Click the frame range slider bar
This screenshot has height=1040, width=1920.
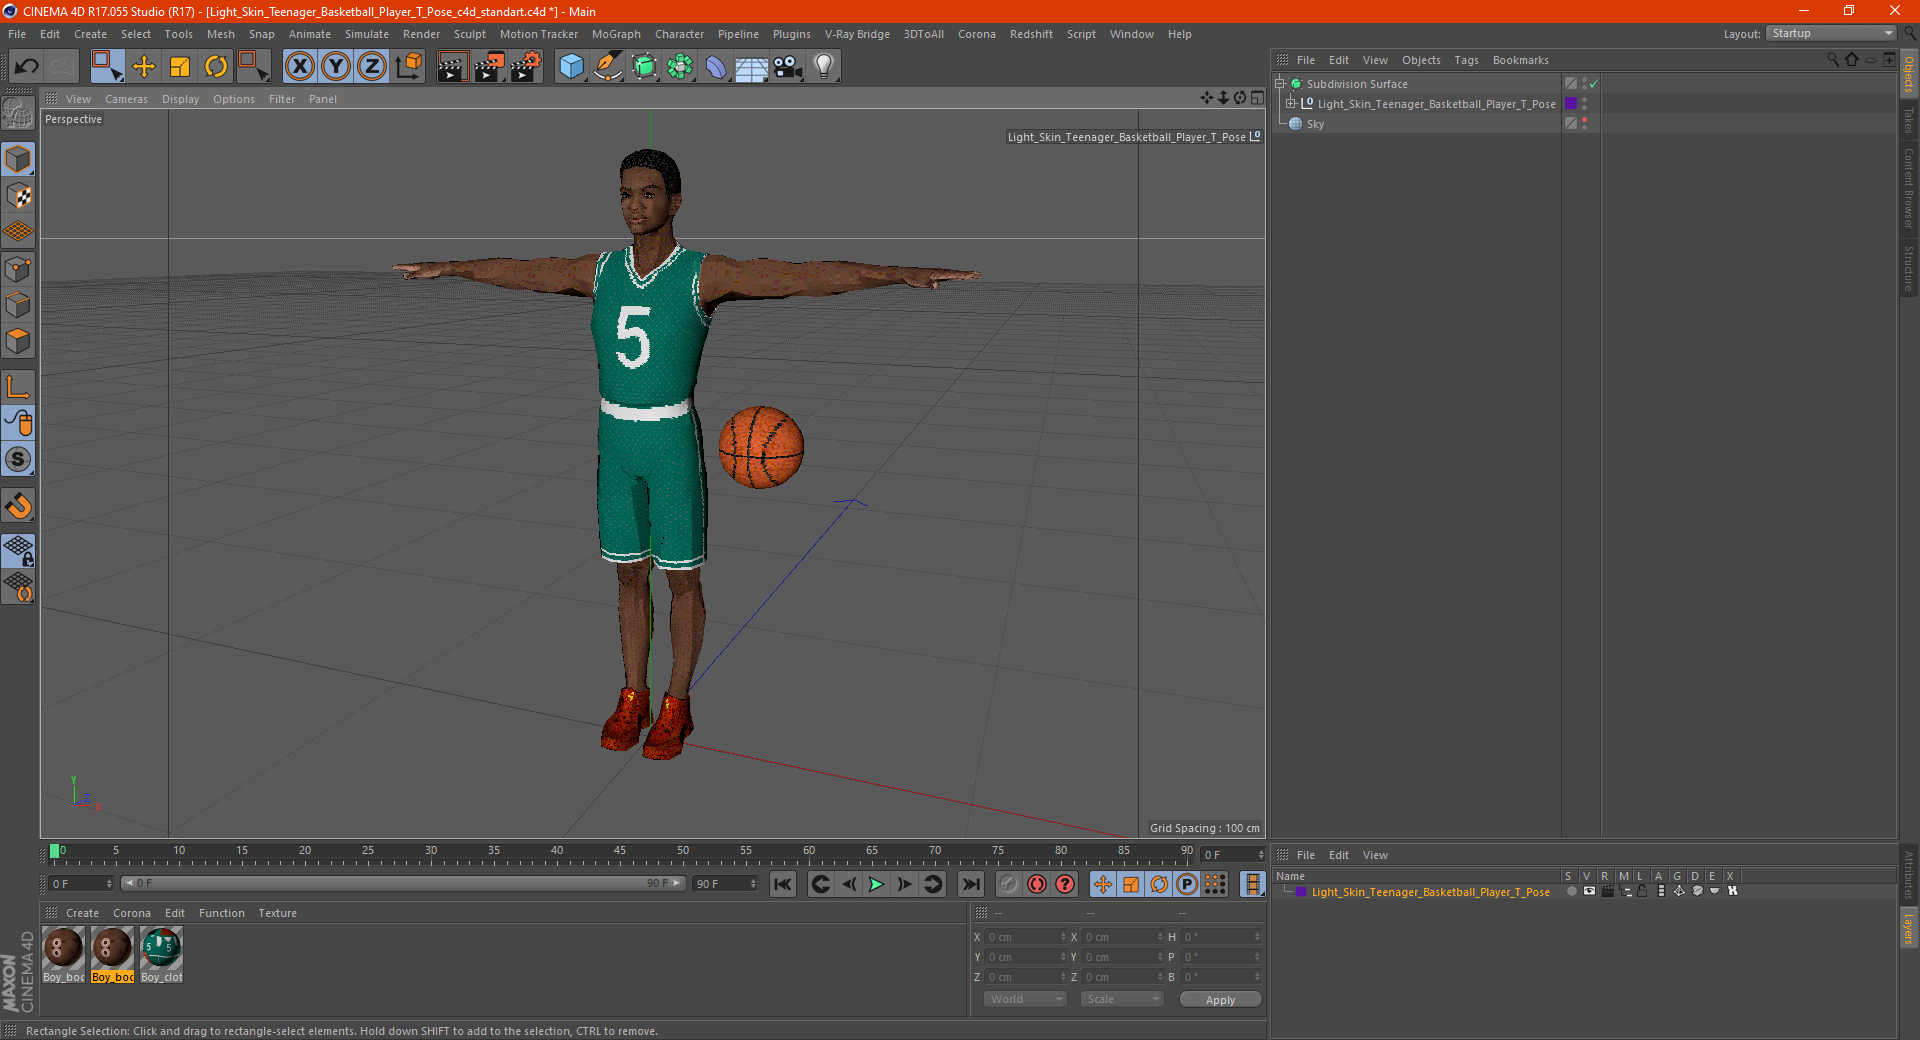point(402,883)
